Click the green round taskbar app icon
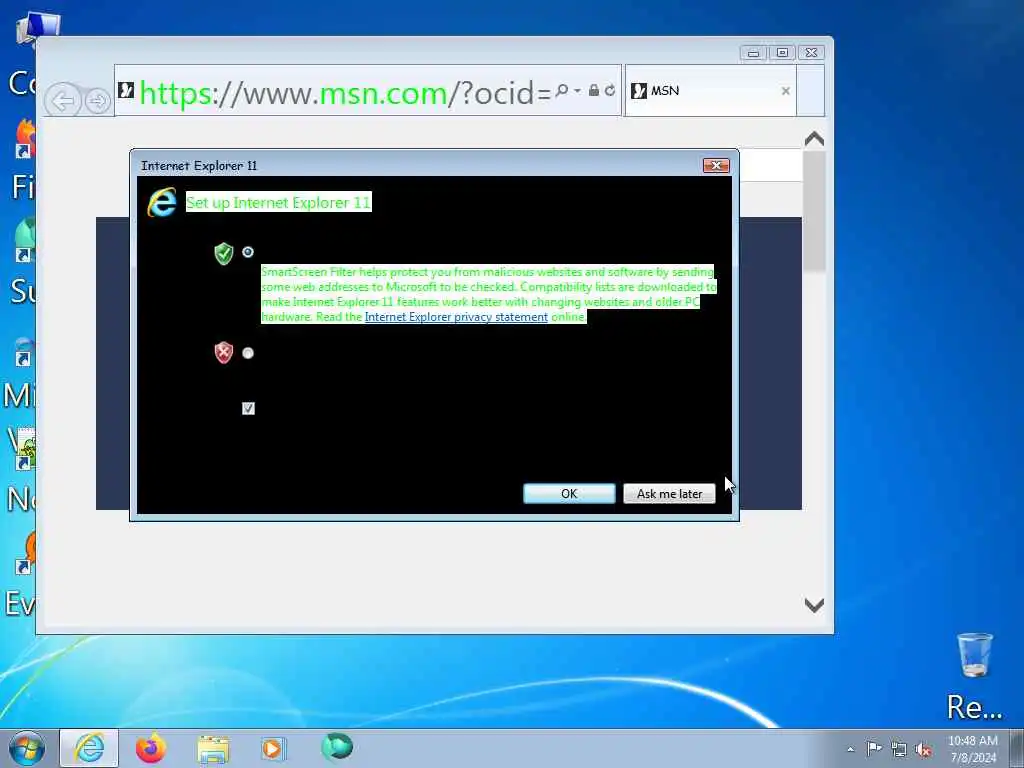 [x=337, y=747]
